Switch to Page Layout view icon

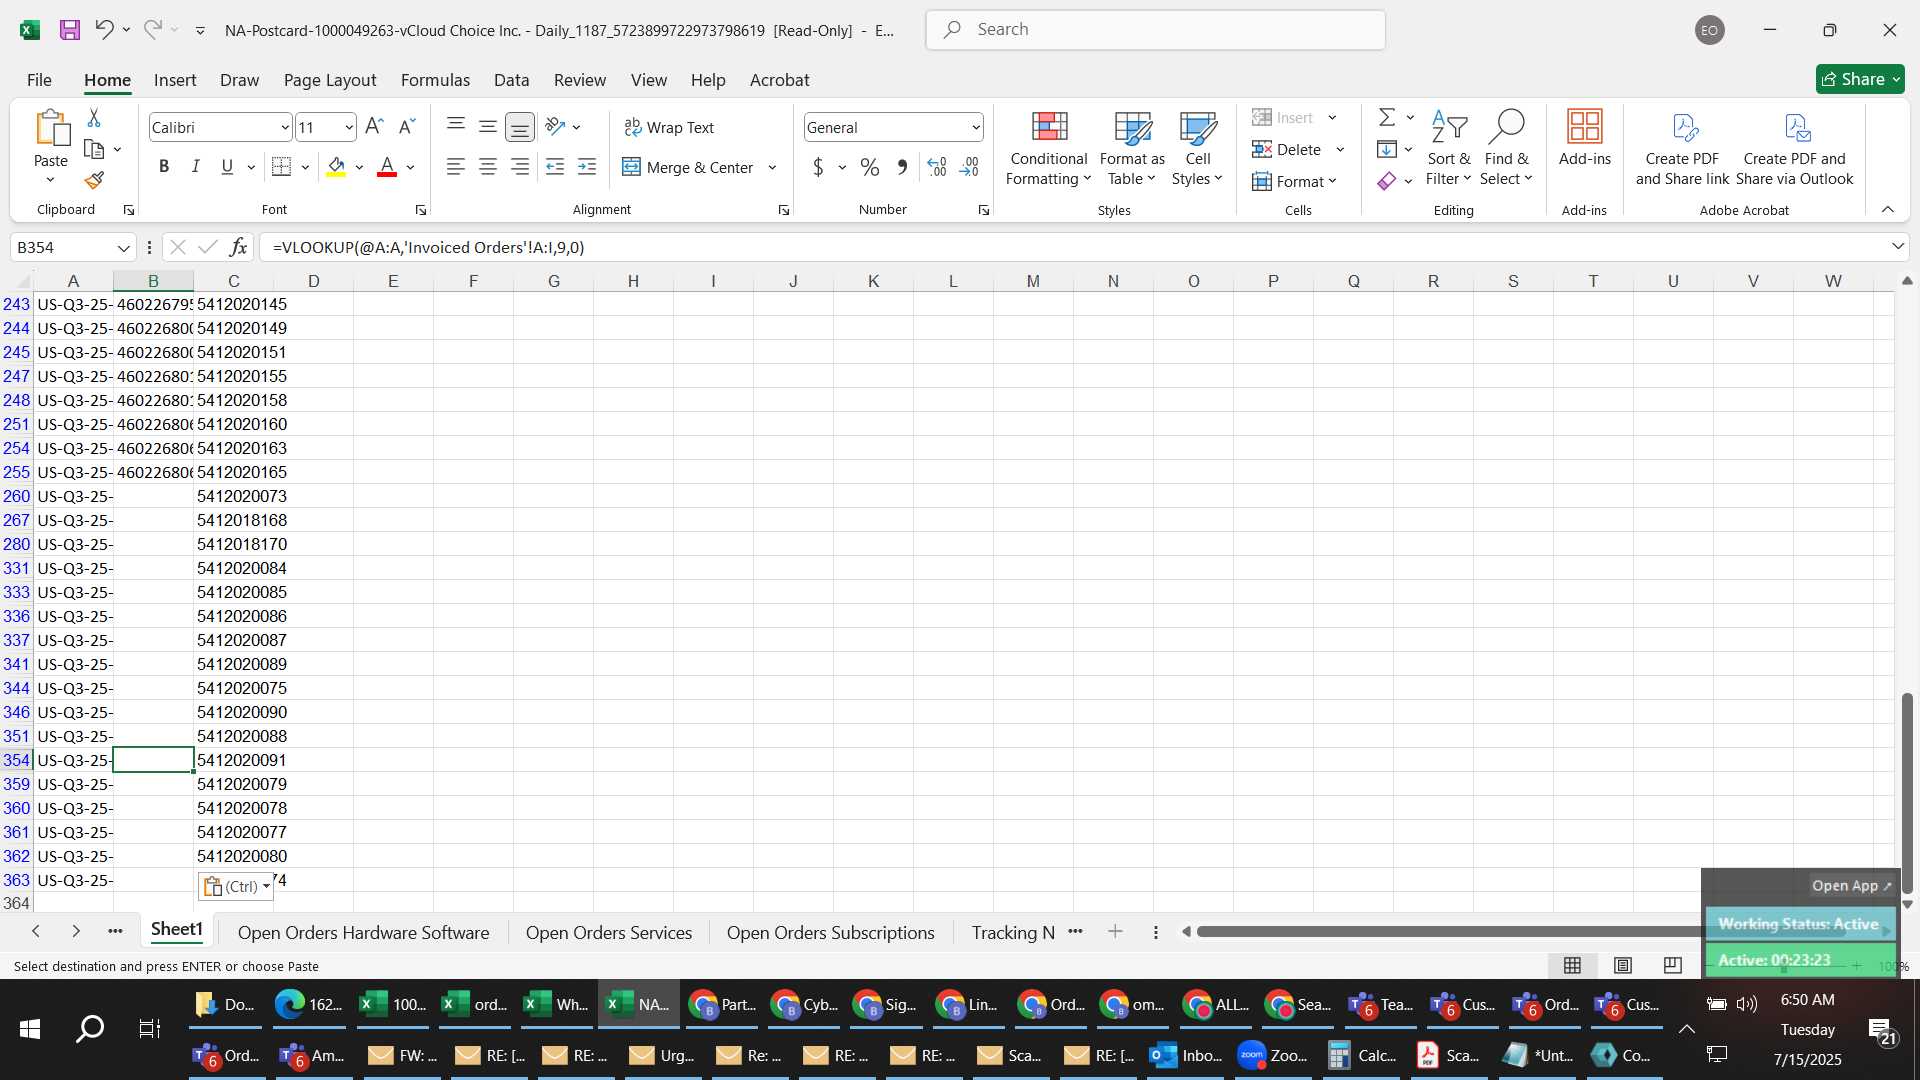click(1623, 965)
